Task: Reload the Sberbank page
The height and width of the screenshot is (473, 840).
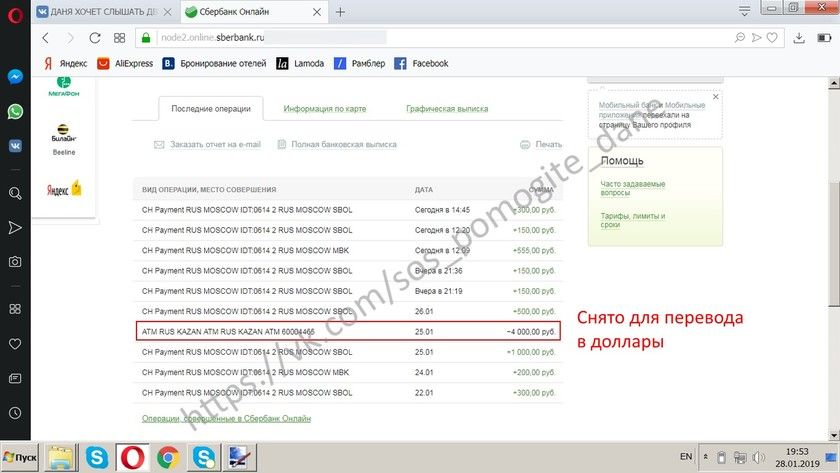Action: (x=95, y=38)
